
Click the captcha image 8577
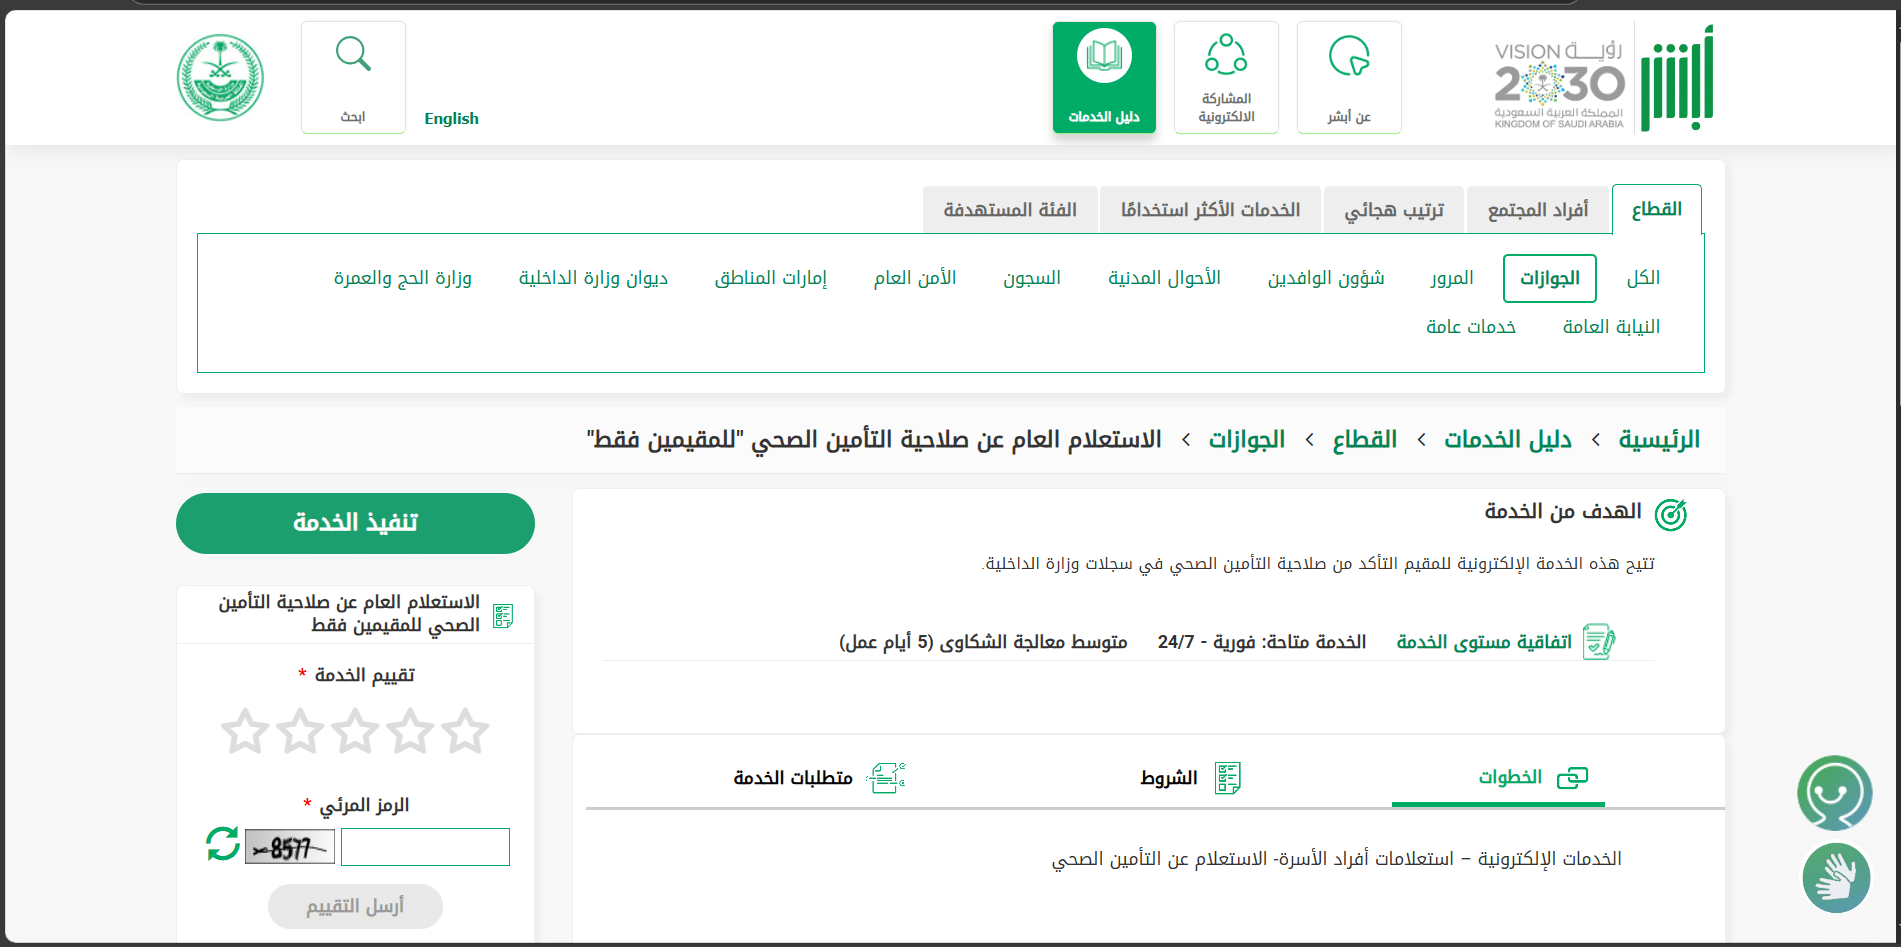[x=290, y=847]
